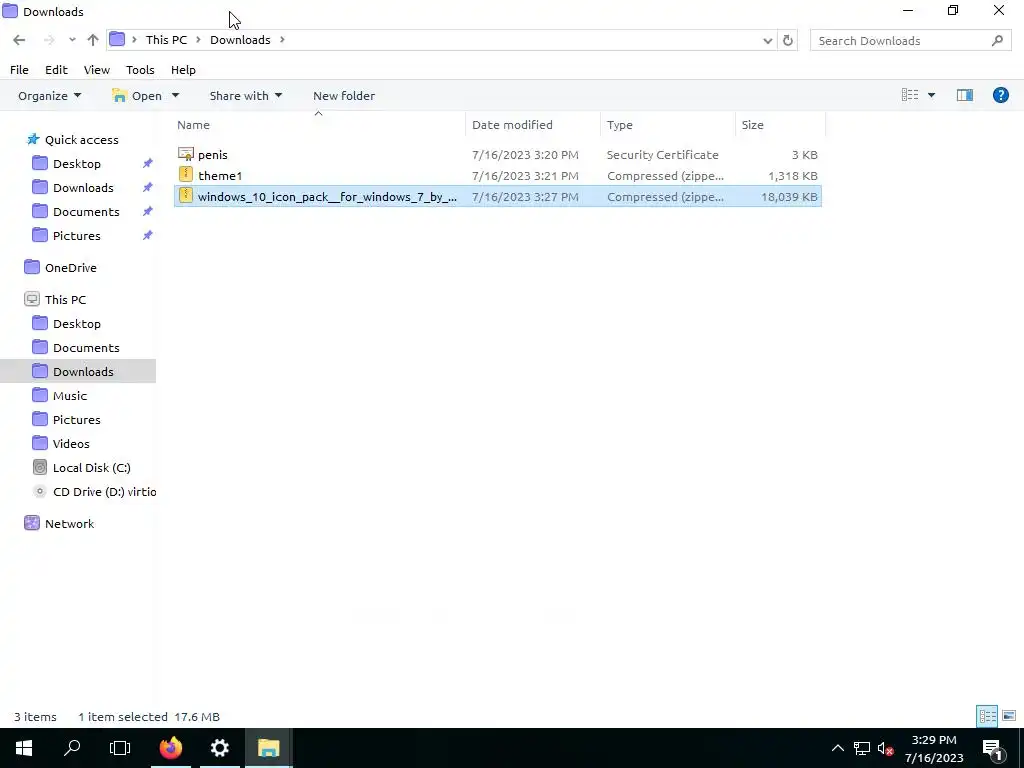Click the certificate icon of penis file
The width and height of the screenshot is (1024, 768).
click(185, 154)
